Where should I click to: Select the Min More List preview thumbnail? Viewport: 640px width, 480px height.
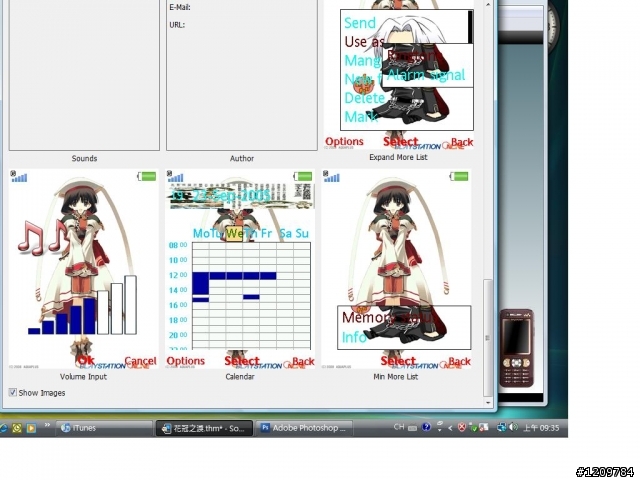396,269
